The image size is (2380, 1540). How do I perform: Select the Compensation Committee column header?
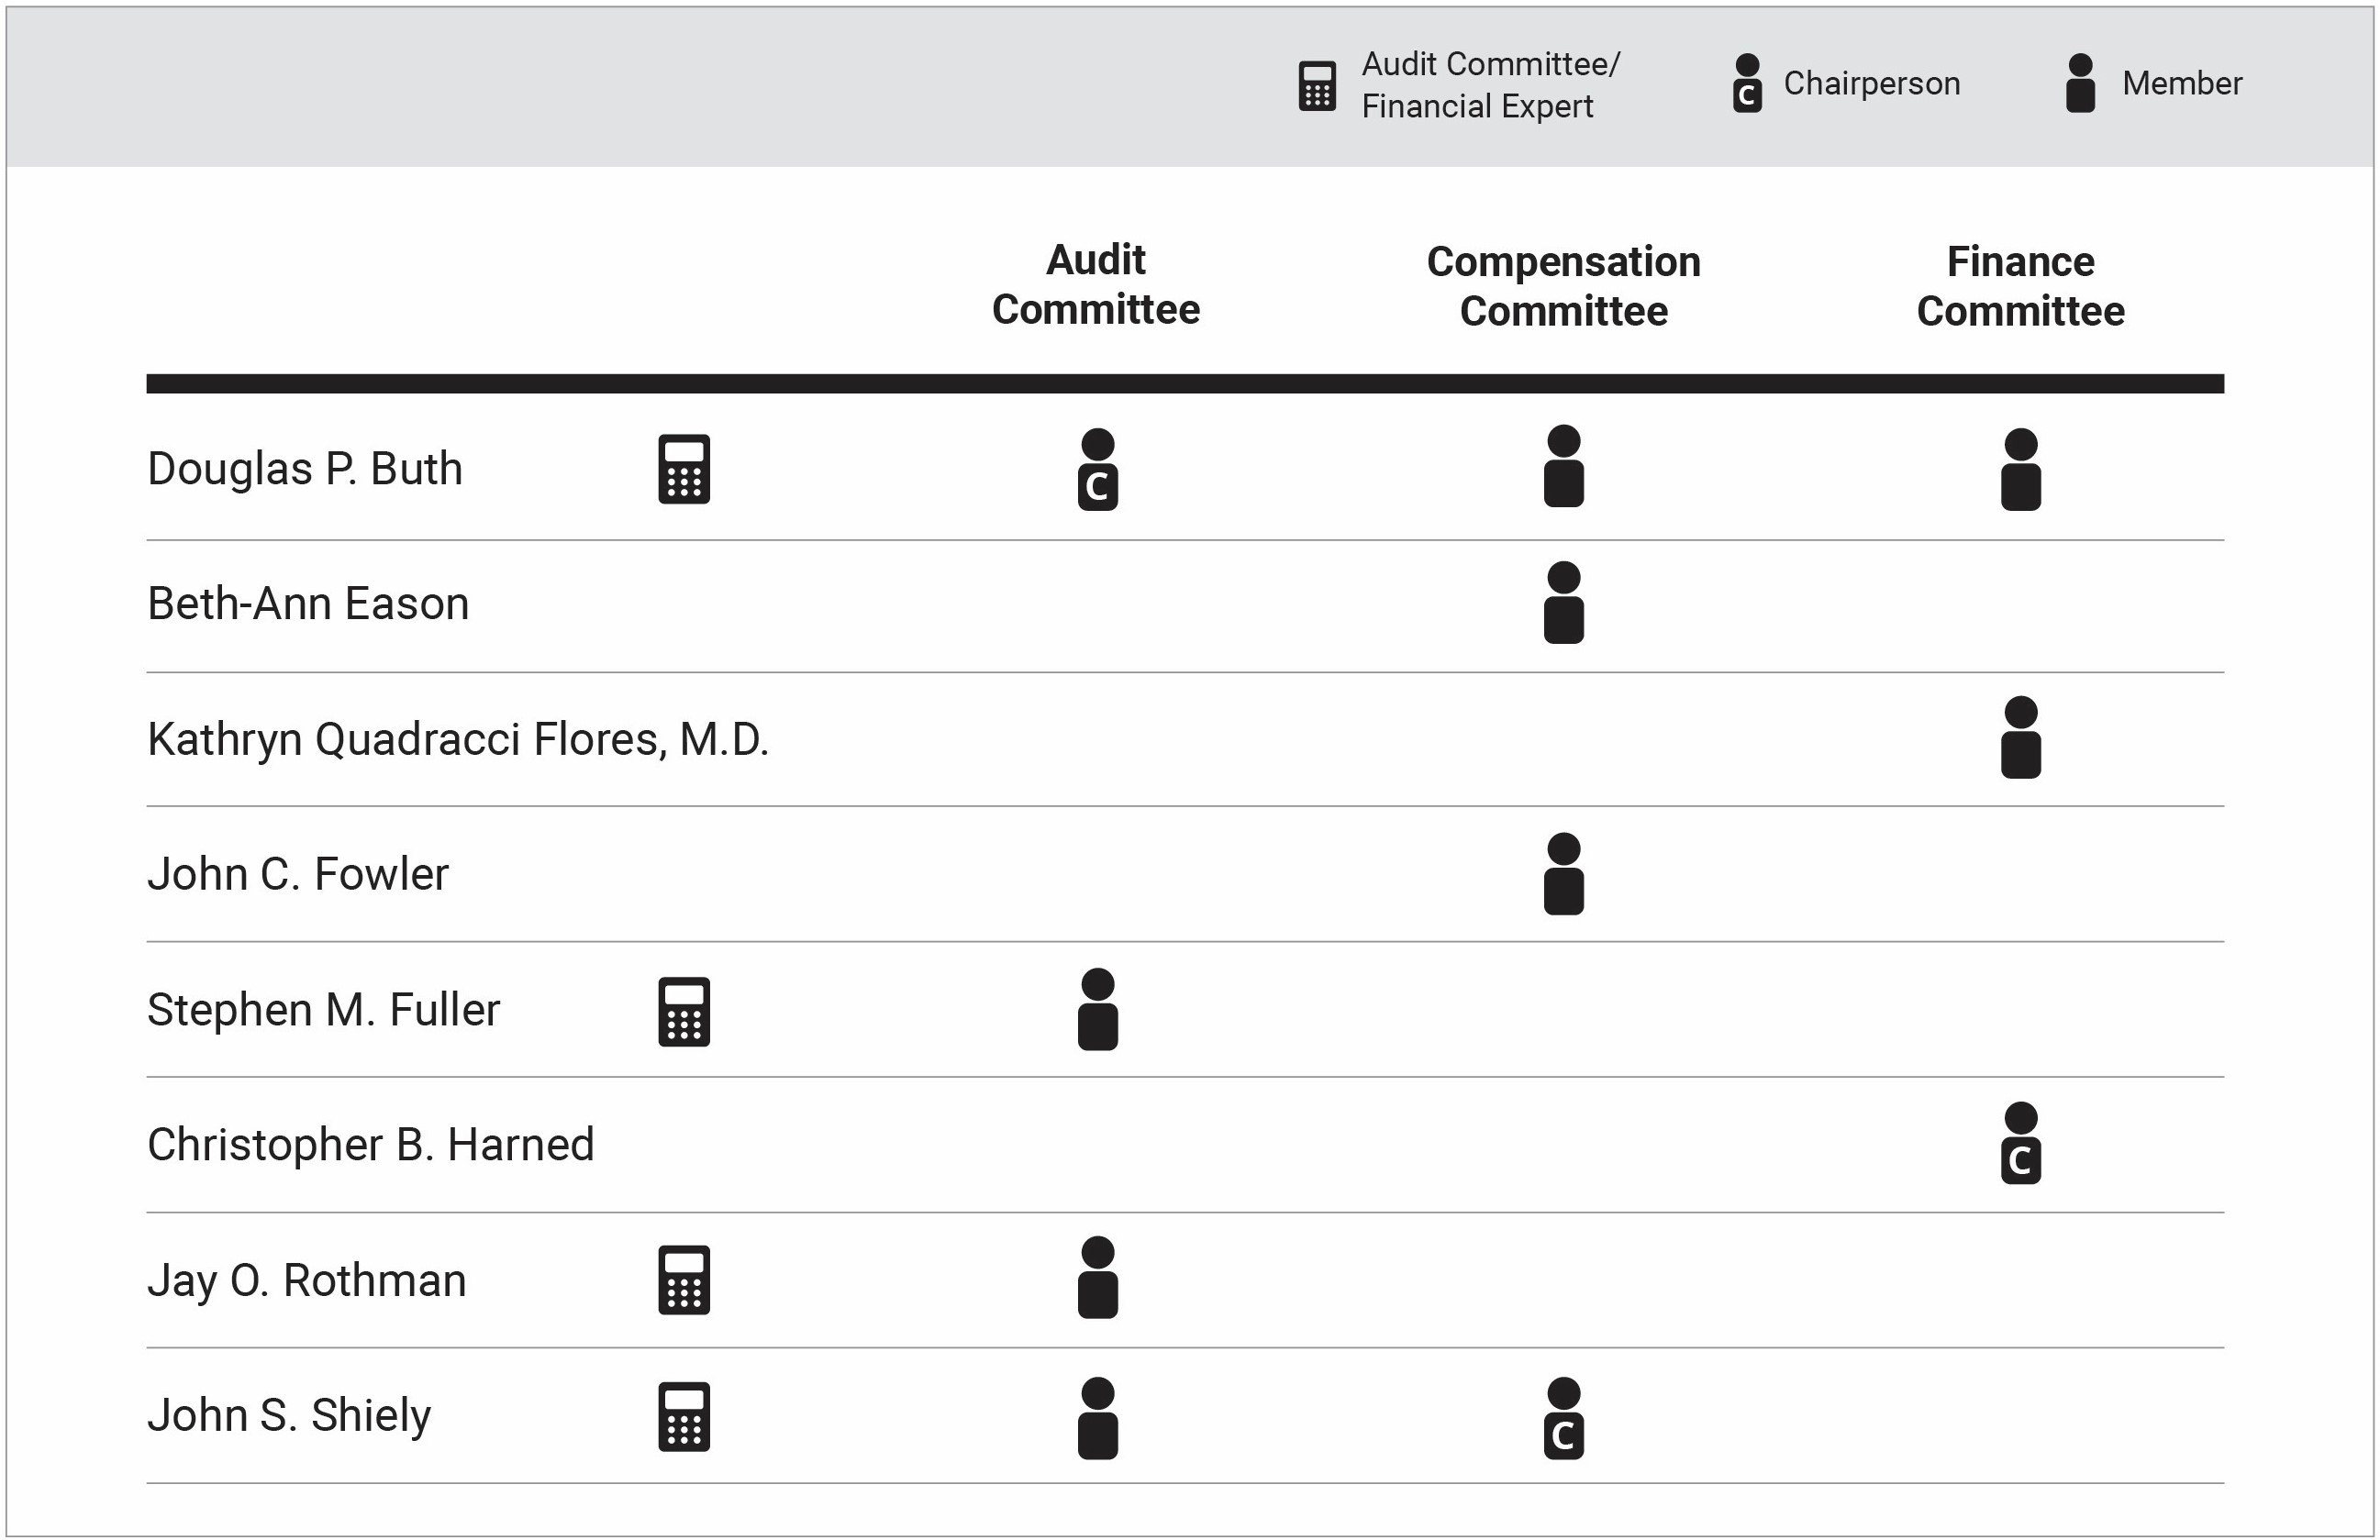1563,287
